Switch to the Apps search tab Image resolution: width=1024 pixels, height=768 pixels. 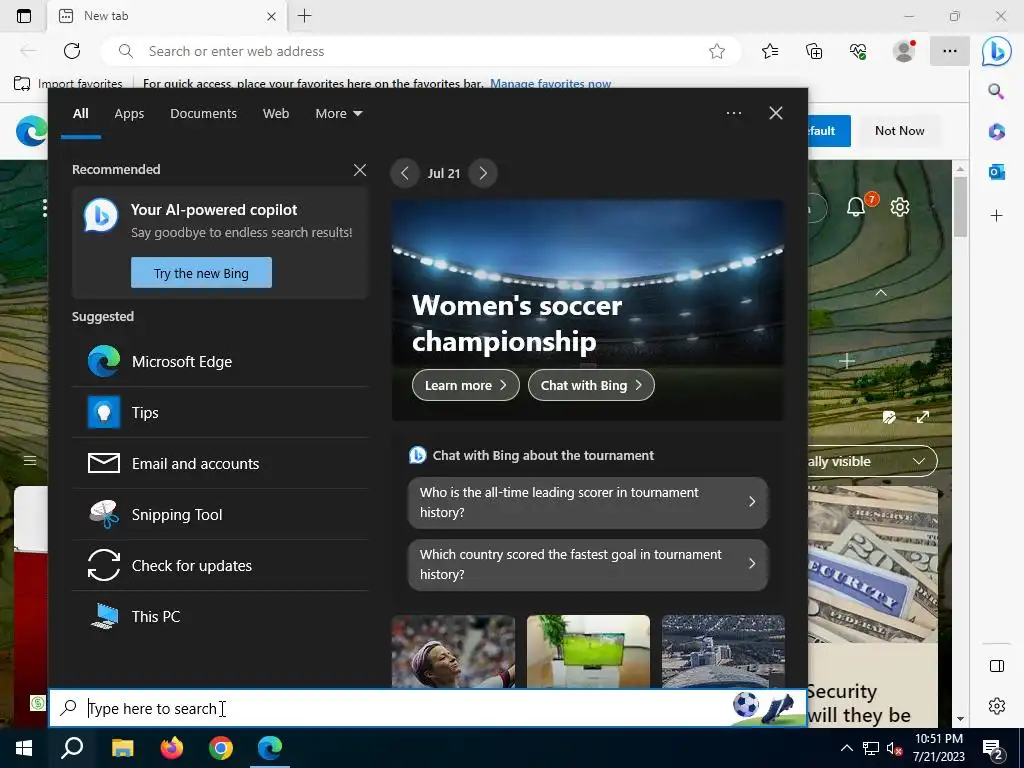click(129, 114)
